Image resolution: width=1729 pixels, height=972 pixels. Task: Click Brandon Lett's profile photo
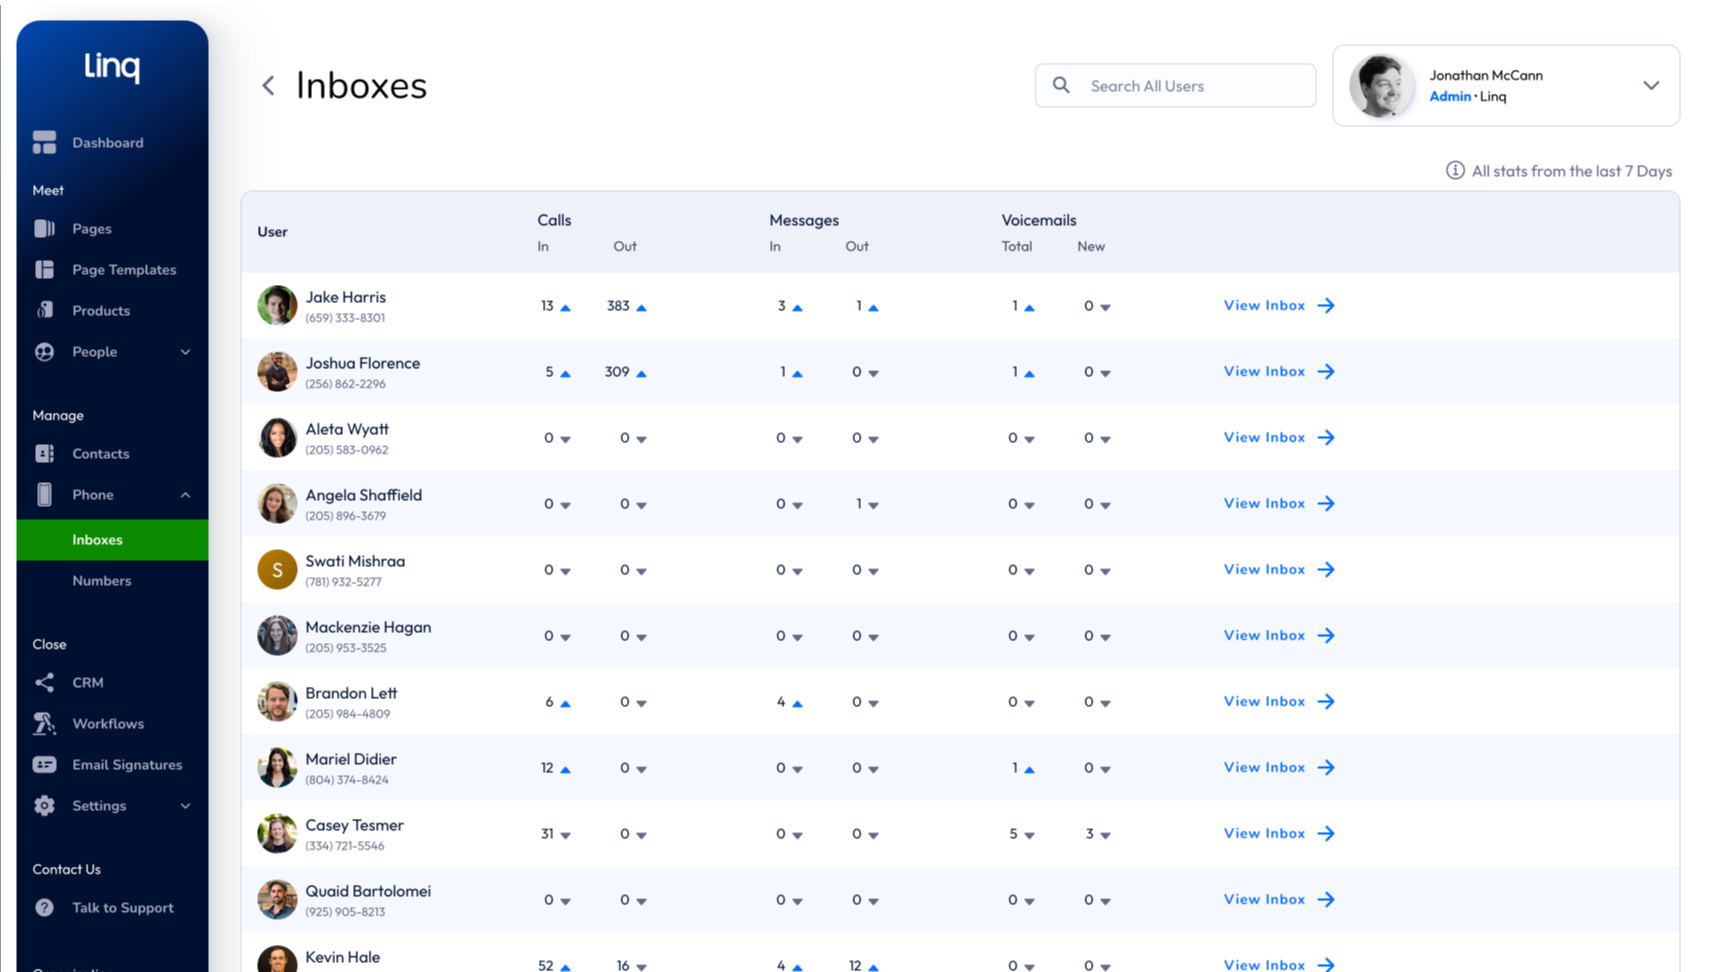click(x=277, y=702)
